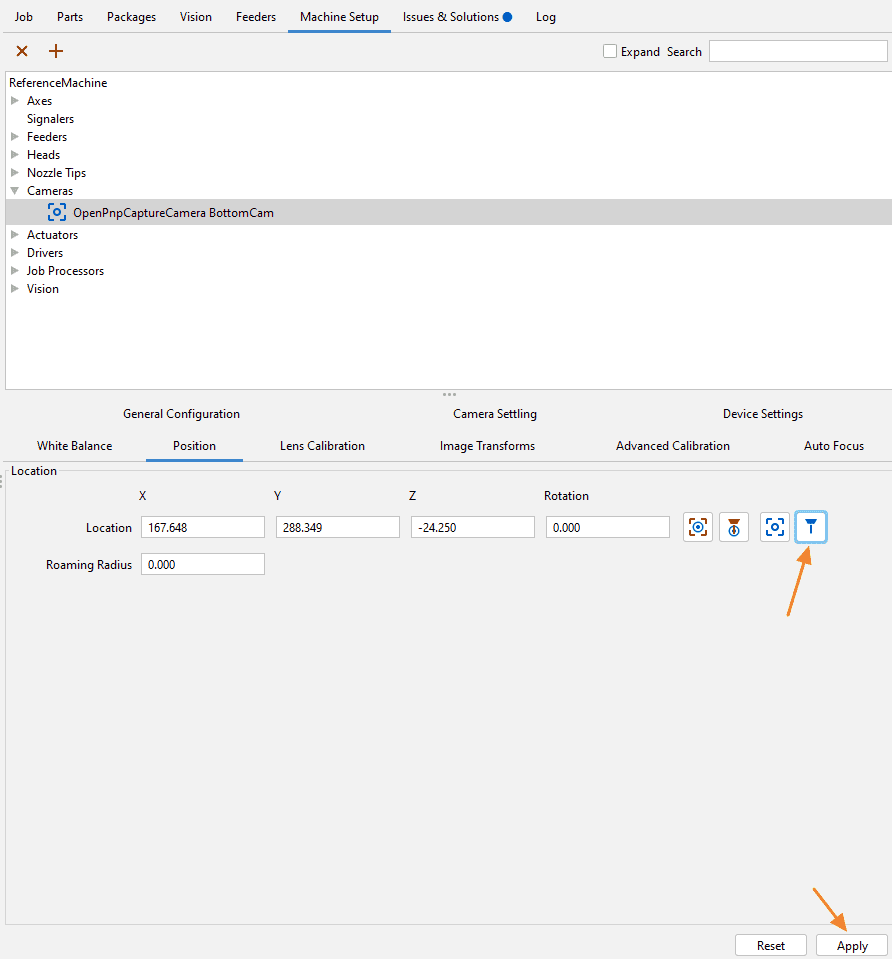This screenshot has height=959, width=892.
Task: Click the plus add icon
Action: [x=56, y=51]
